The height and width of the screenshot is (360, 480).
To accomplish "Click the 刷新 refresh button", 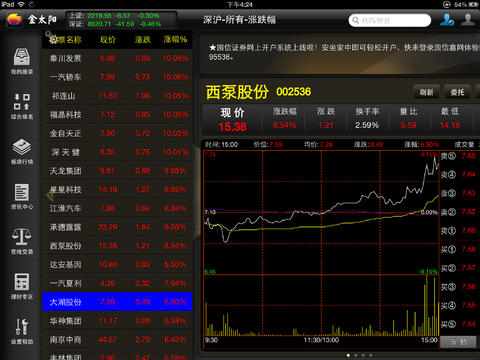I will pyautogui.click(x=426, y=92).
